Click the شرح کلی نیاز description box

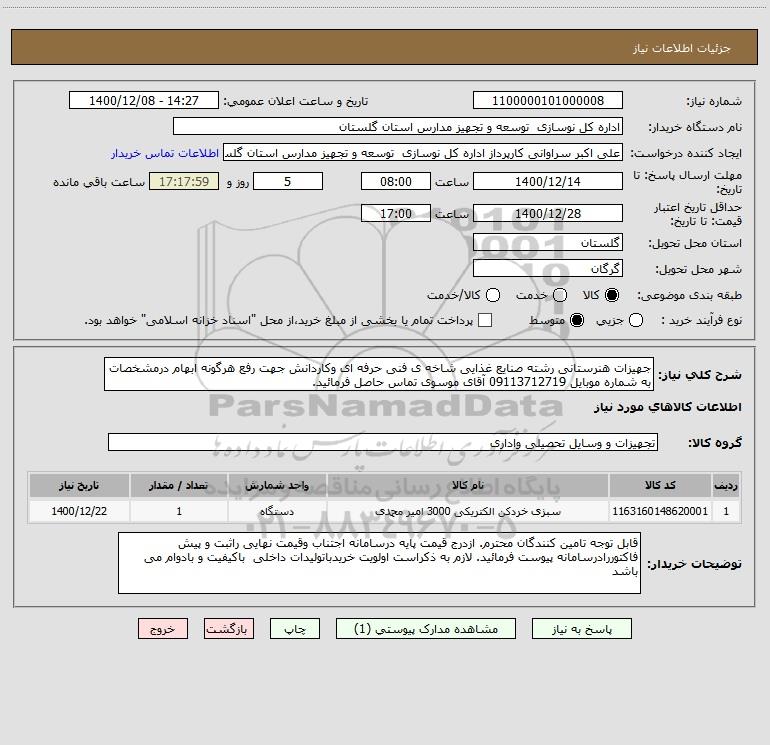pyautogui.click(x=379, y=375)
